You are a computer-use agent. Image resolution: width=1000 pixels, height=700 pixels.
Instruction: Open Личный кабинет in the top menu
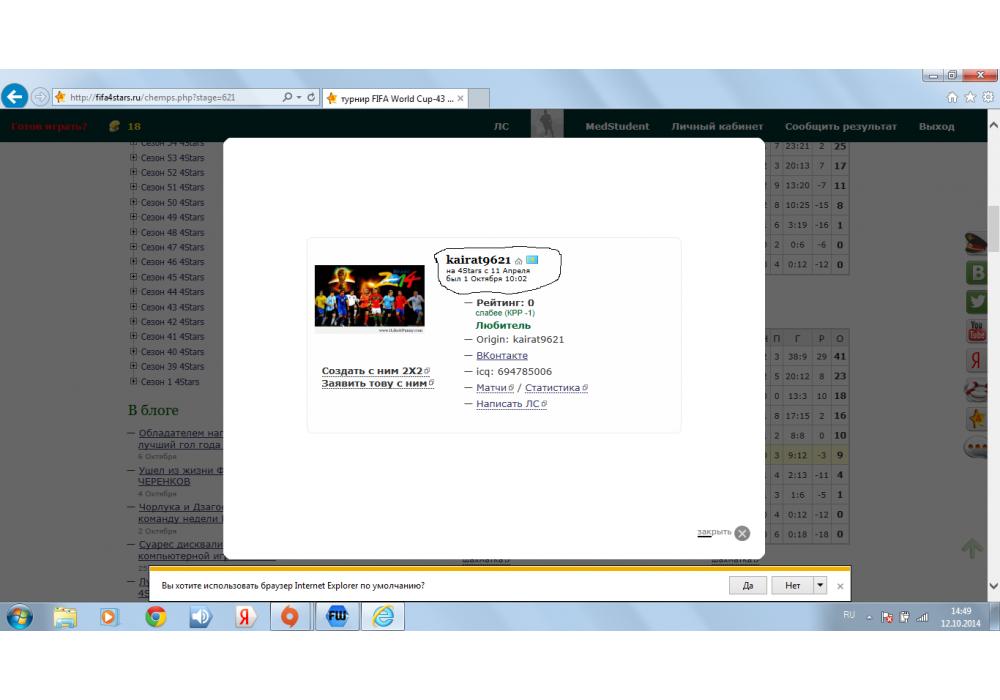[717, 127]
